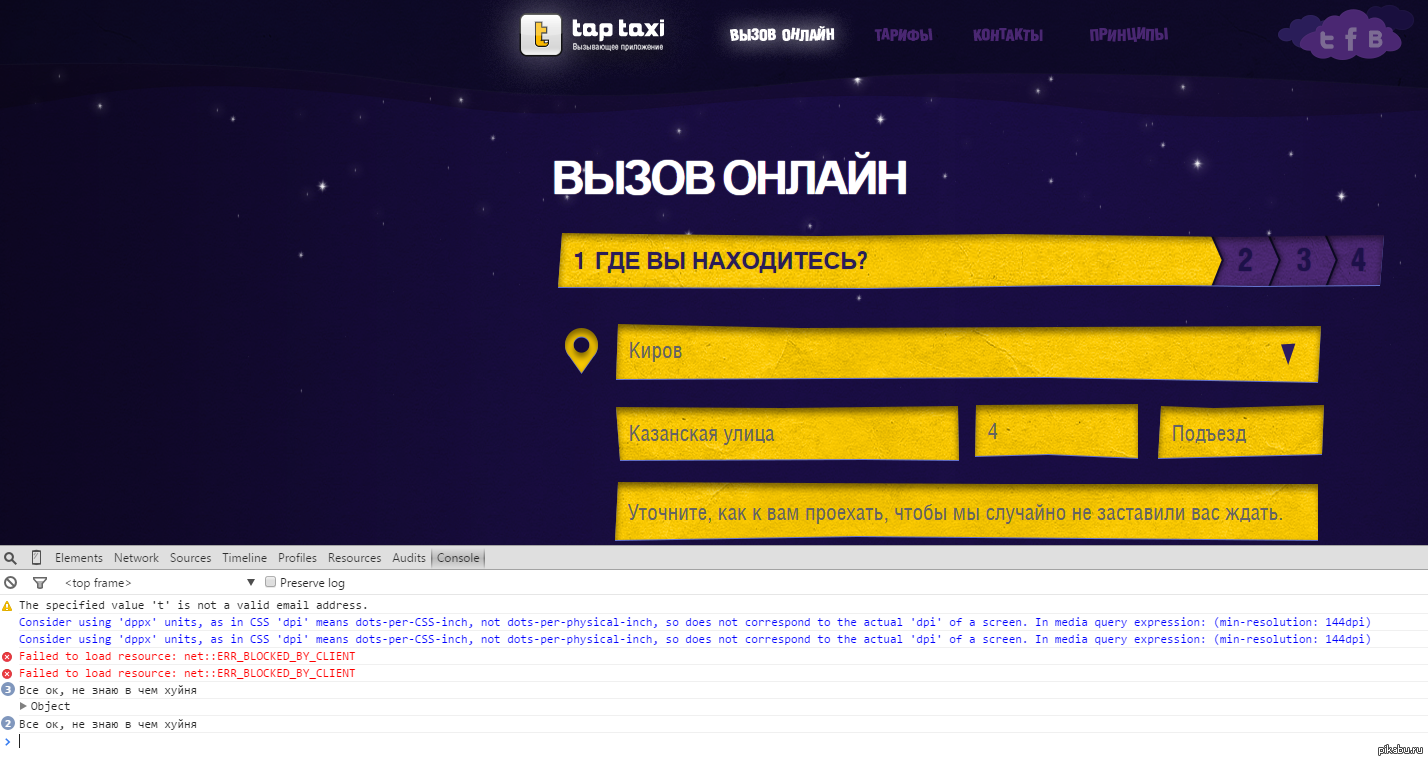Open VKontakte link in the cloud

click(1375, 40)
